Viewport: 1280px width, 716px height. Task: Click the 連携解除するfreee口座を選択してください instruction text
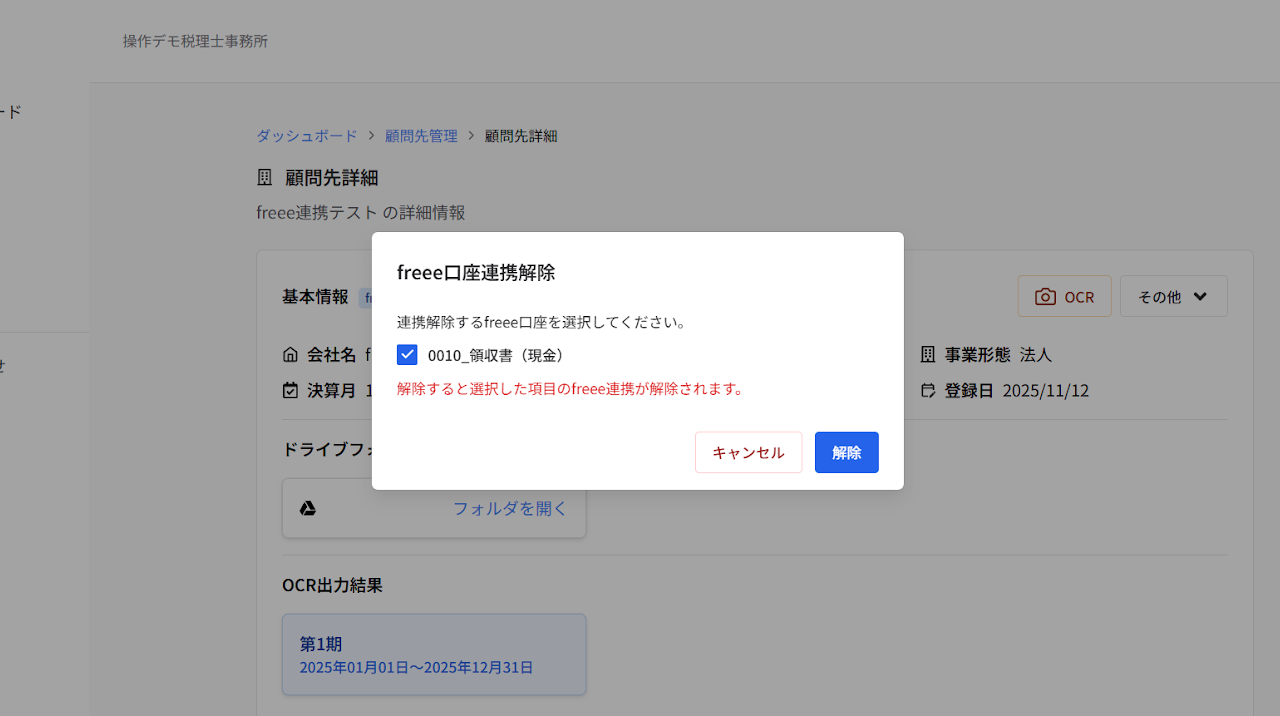(541, 323)
